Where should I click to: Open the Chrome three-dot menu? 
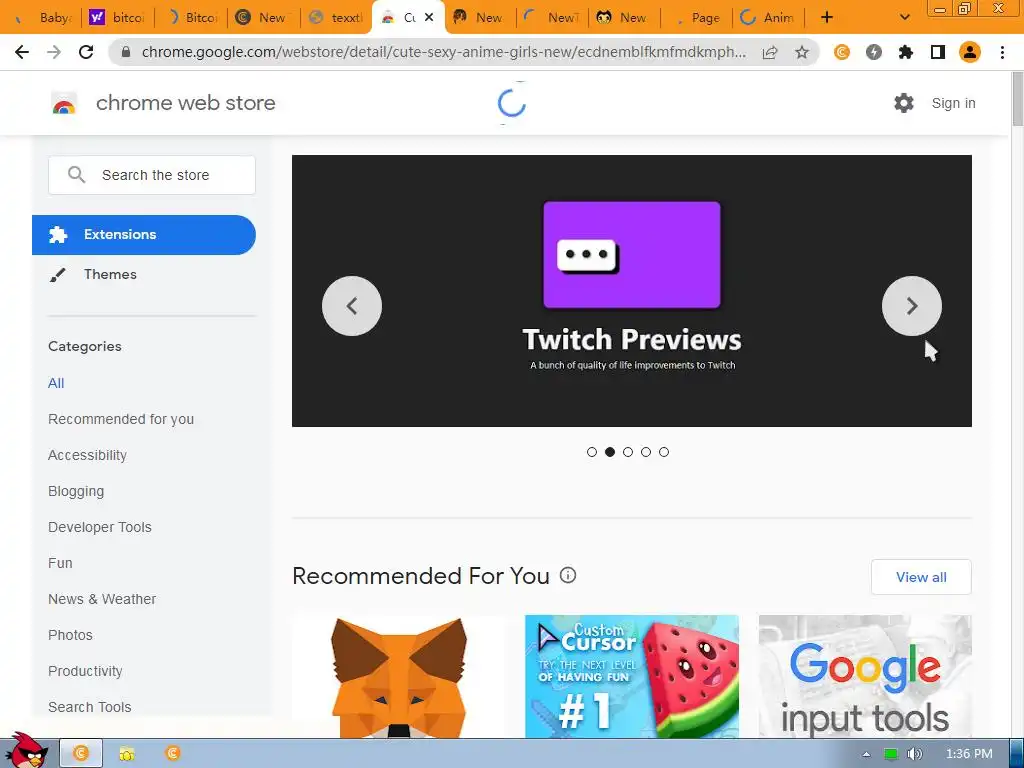(x=1002, y=52)
